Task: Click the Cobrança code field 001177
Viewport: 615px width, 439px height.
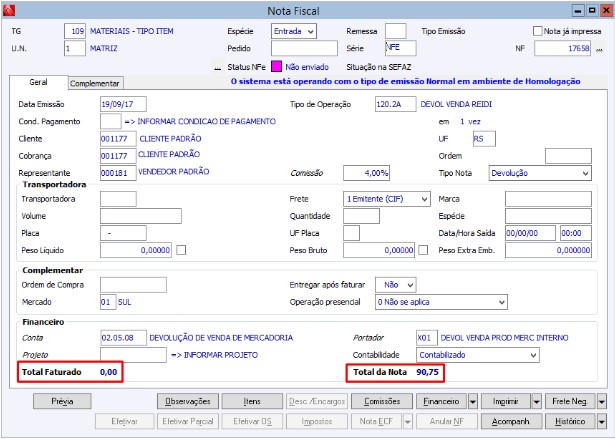Action: pos(118,156)
